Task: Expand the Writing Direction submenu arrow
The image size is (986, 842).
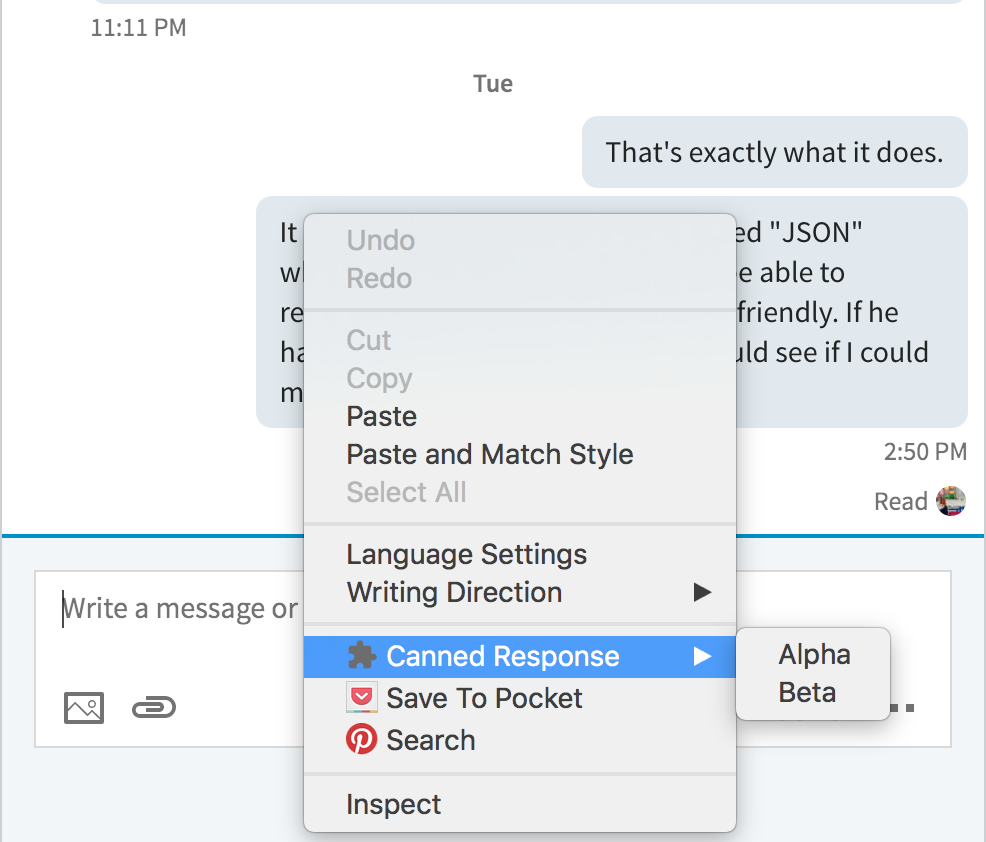Action: pos(702,592)
